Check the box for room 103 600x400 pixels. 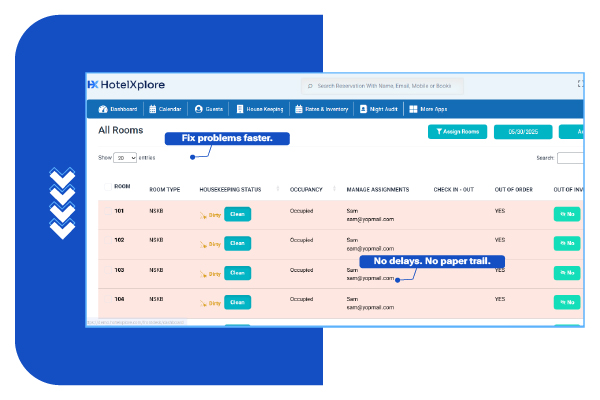(x=108, y=270)
